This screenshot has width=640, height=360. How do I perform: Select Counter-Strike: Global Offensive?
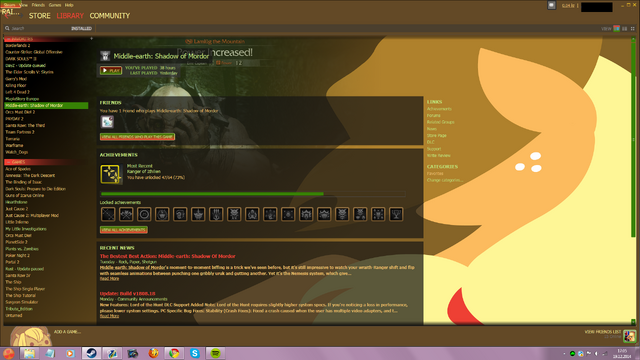point(34,52)
